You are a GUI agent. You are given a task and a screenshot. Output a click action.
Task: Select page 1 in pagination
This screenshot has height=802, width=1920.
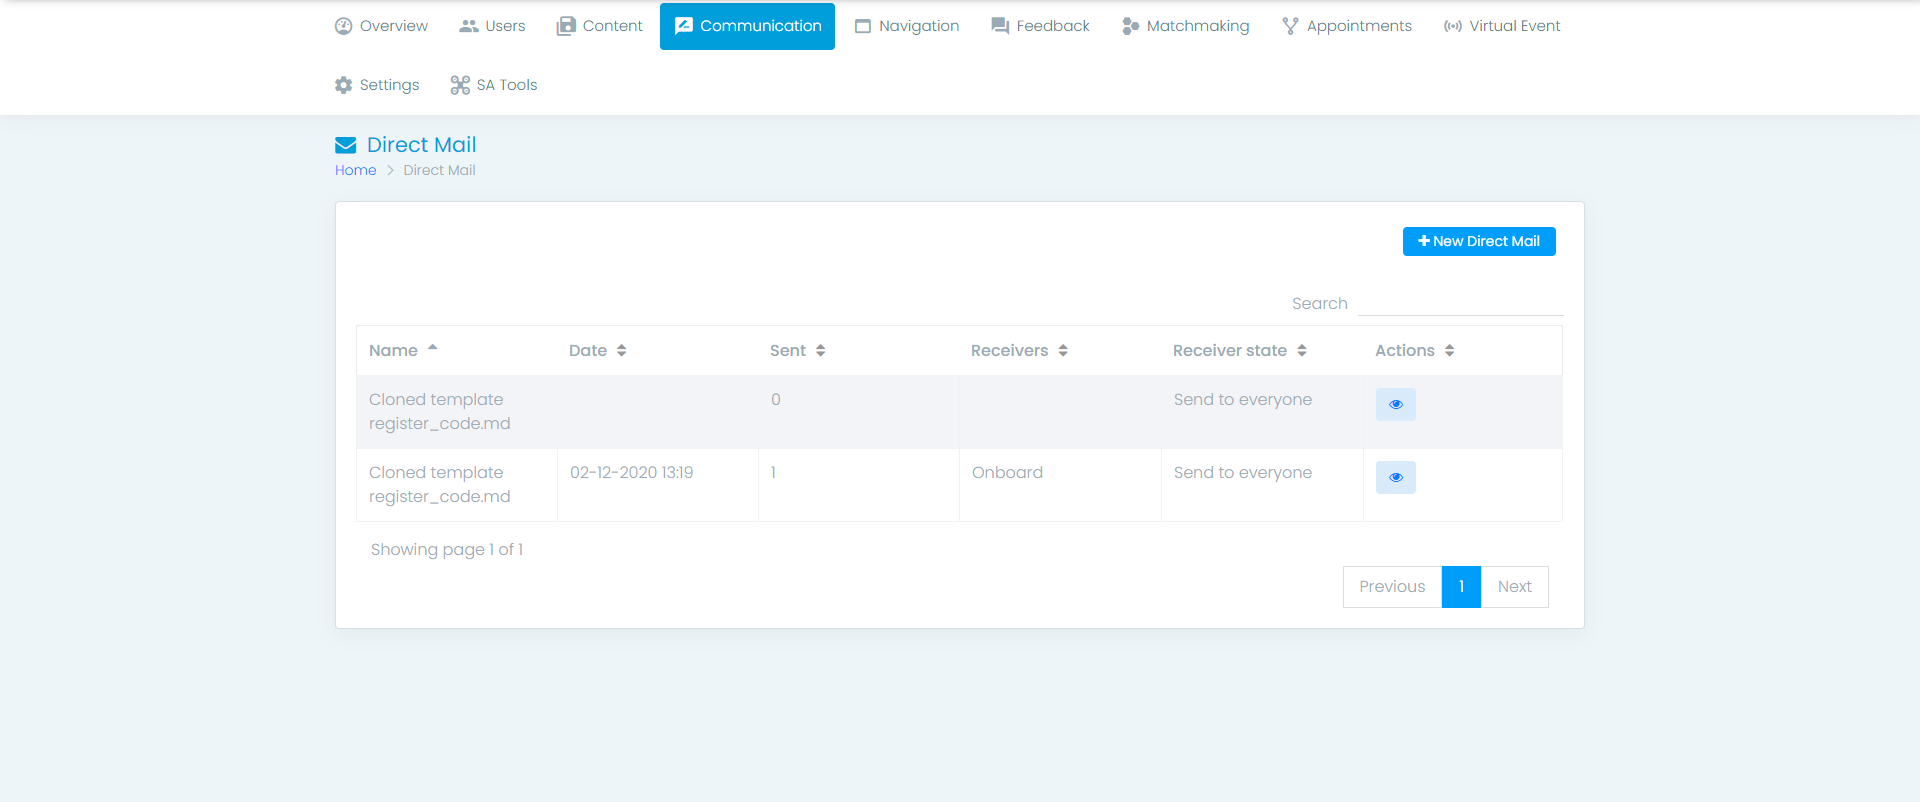pos(1461,587)
